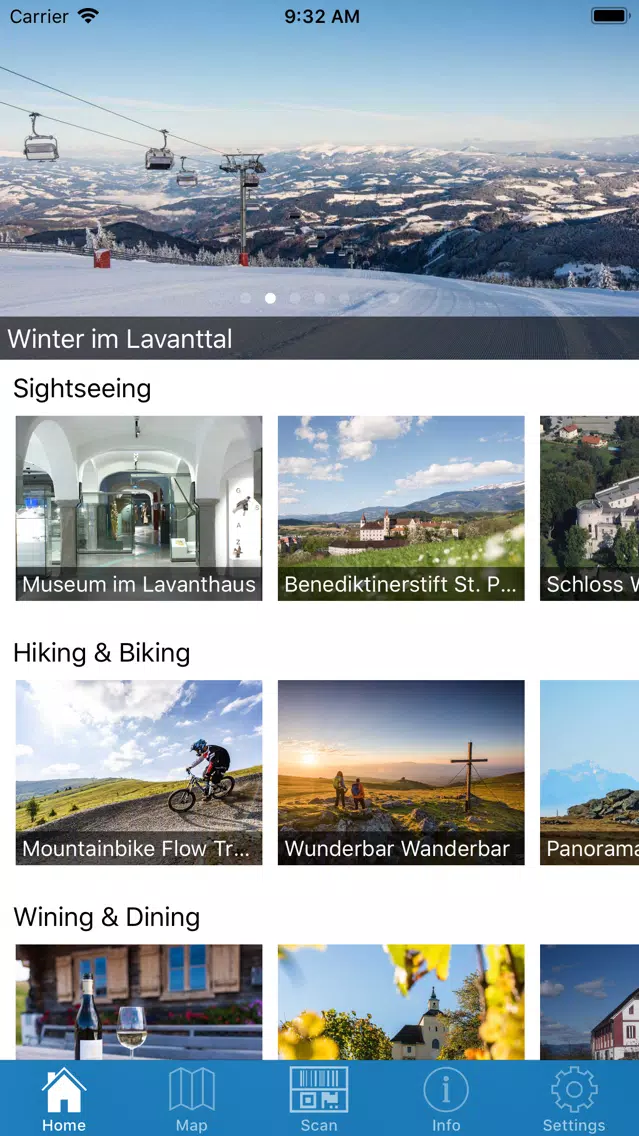Open the Scan QR code icon
This screenshot has height=1136, width=639.
[x=319, y=1090]
